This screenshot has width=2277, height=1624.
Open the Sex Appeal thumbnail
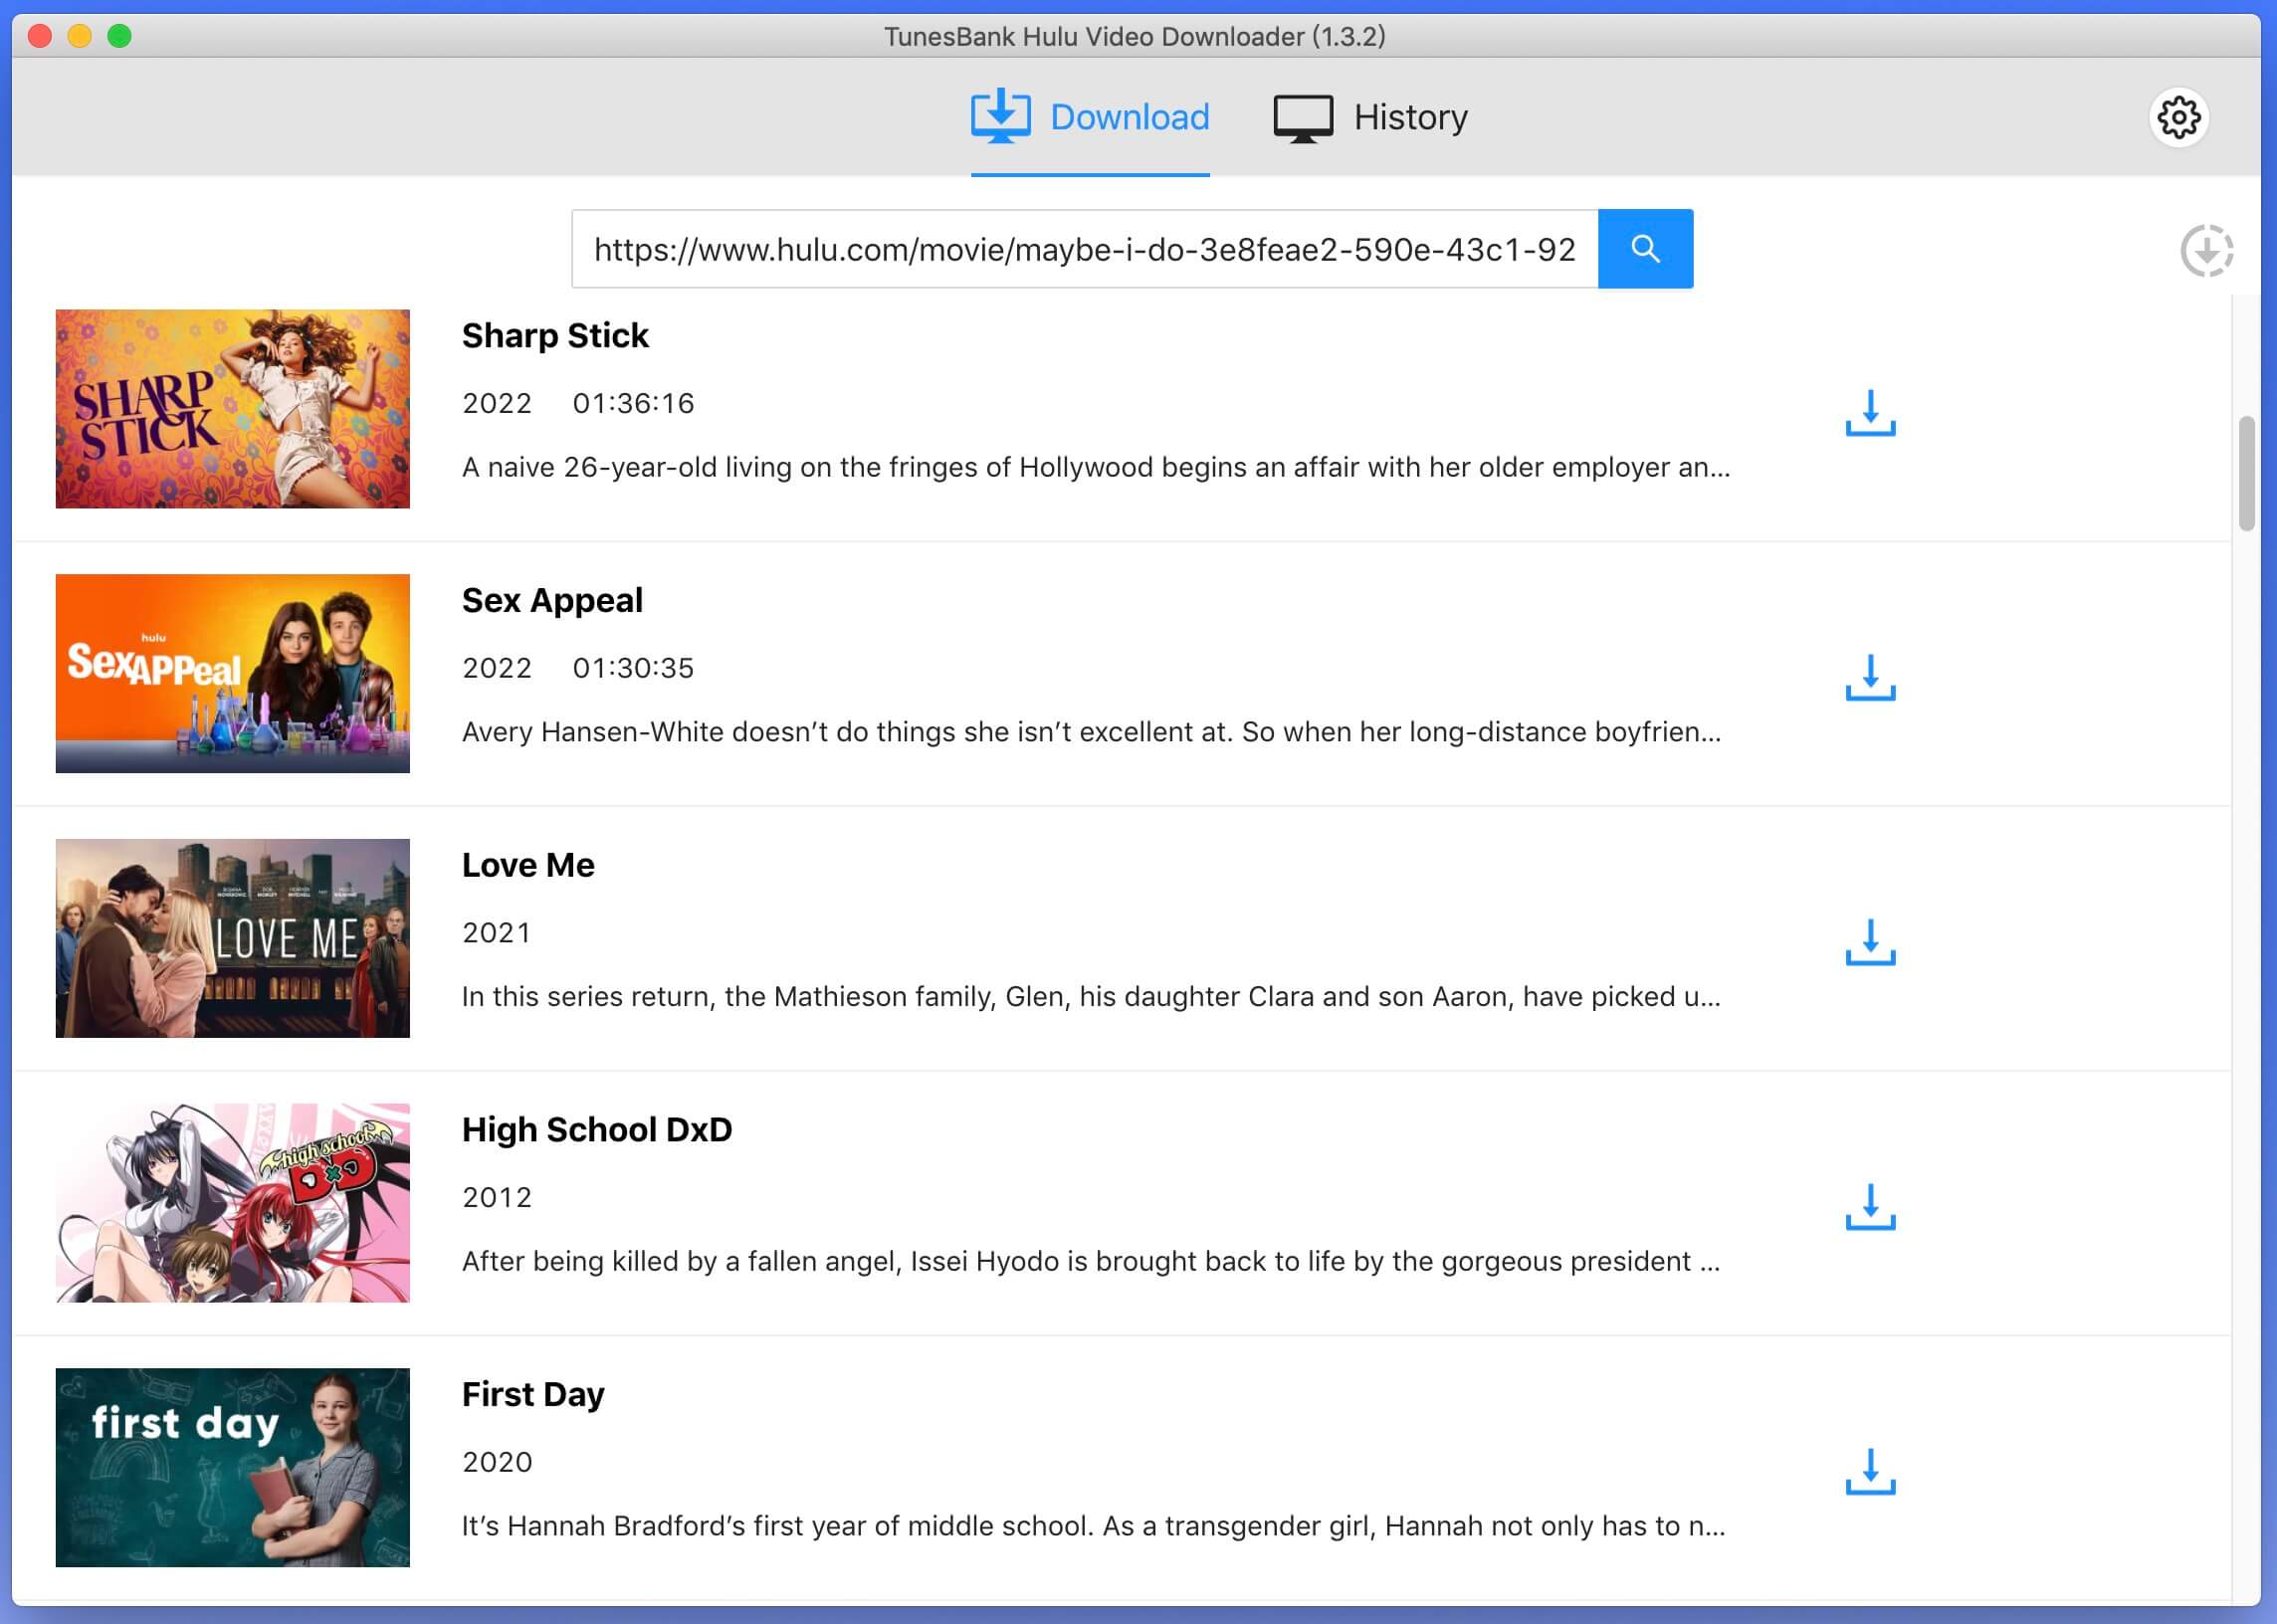coord(233,673)
